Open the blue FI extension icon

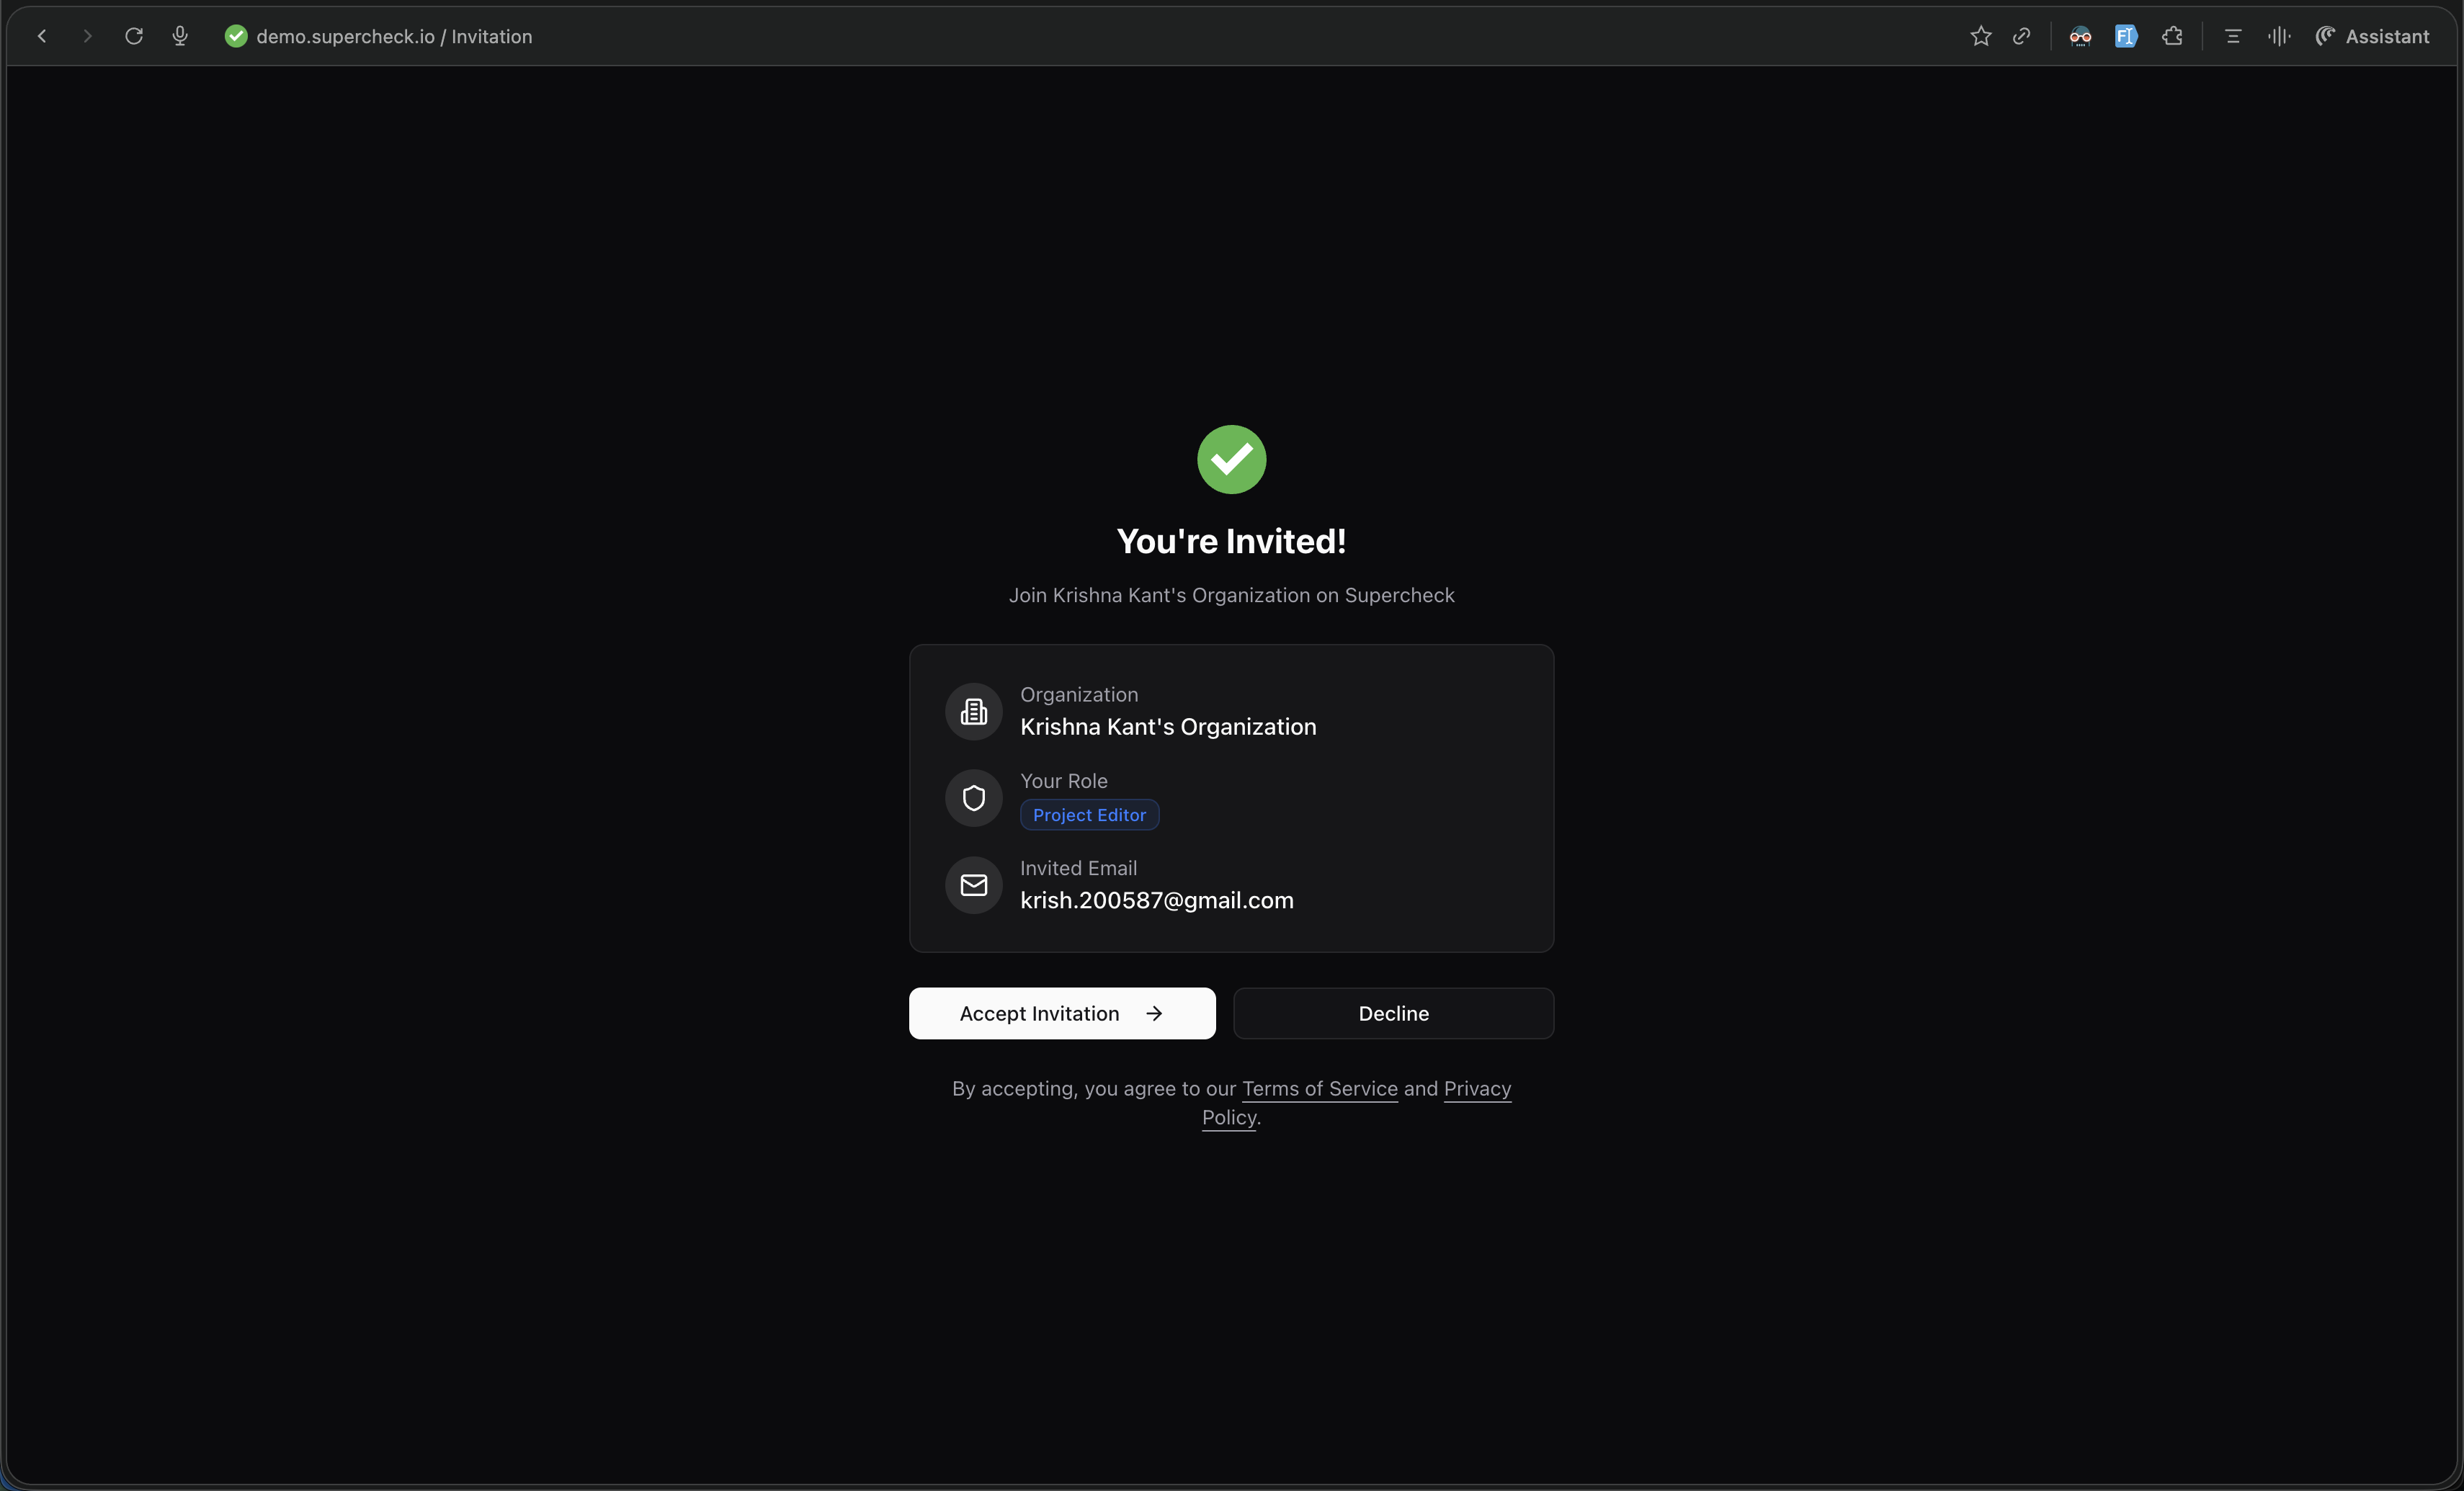[x=2125, y=36]
